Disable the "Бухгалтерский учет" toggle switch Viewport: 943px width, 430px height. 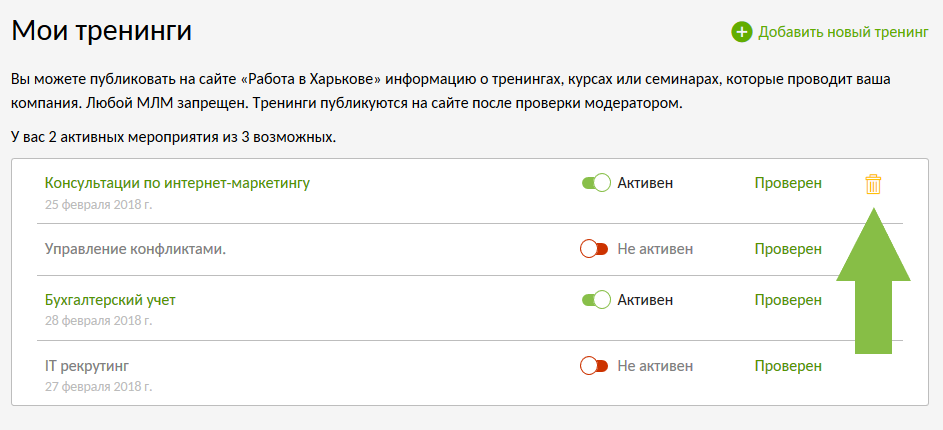pyautogui.click(x=596, y=299)
